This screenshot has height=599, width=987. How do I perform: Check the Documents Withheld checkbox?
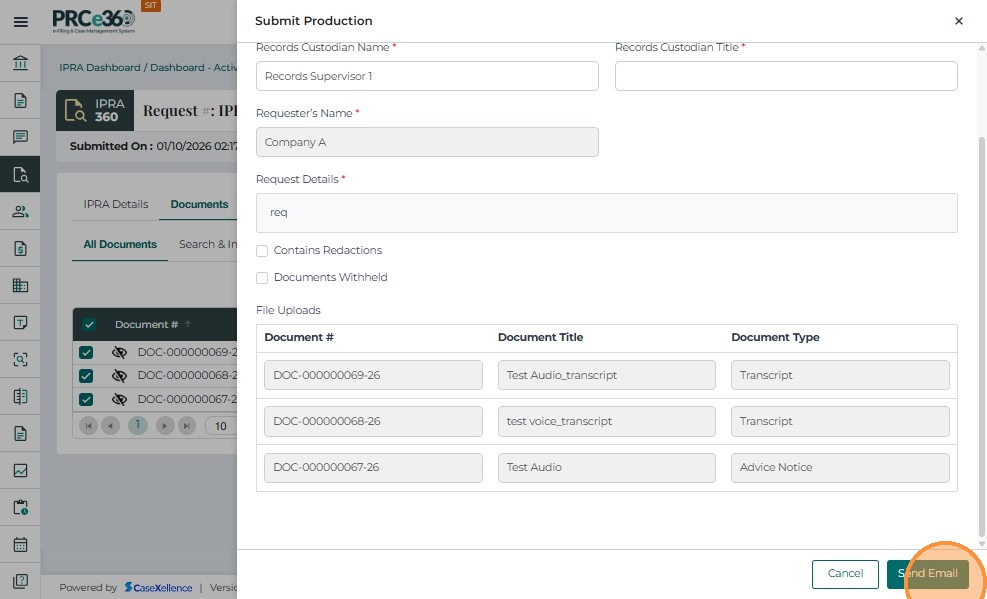(262, 278)
